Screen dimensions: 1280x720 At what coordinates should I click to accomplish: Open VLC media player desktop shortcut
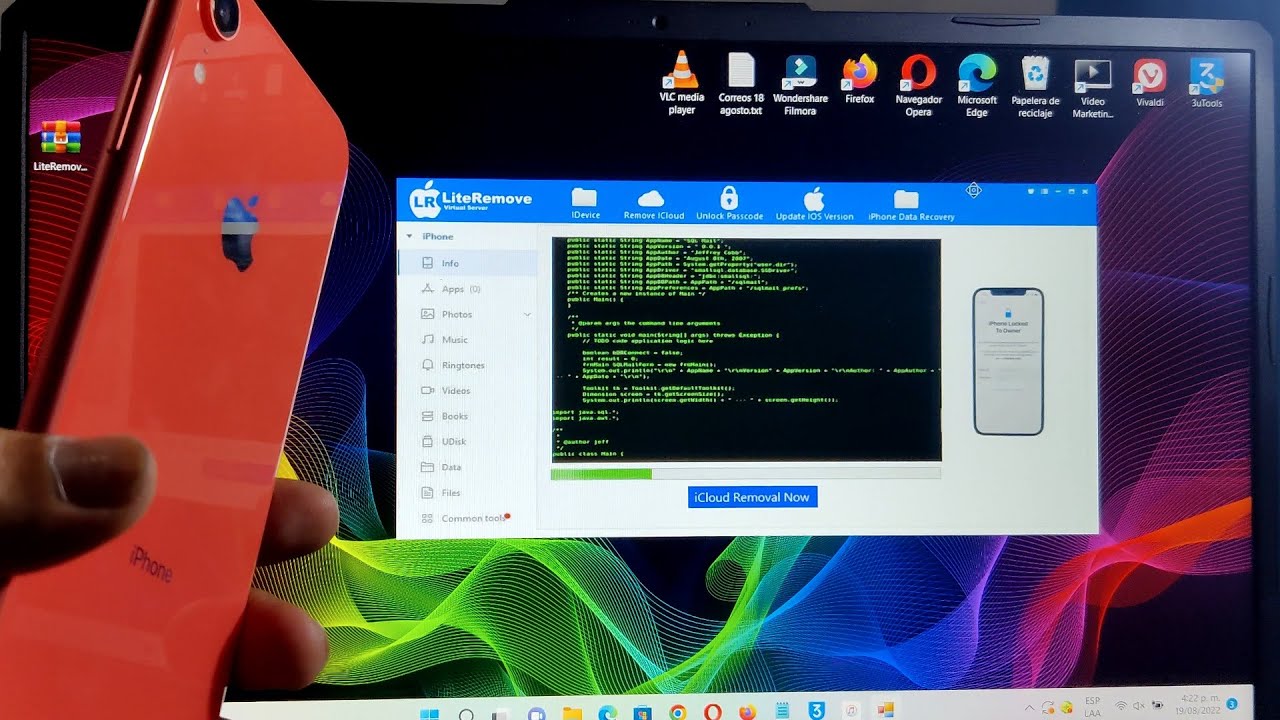coord(682,82)
